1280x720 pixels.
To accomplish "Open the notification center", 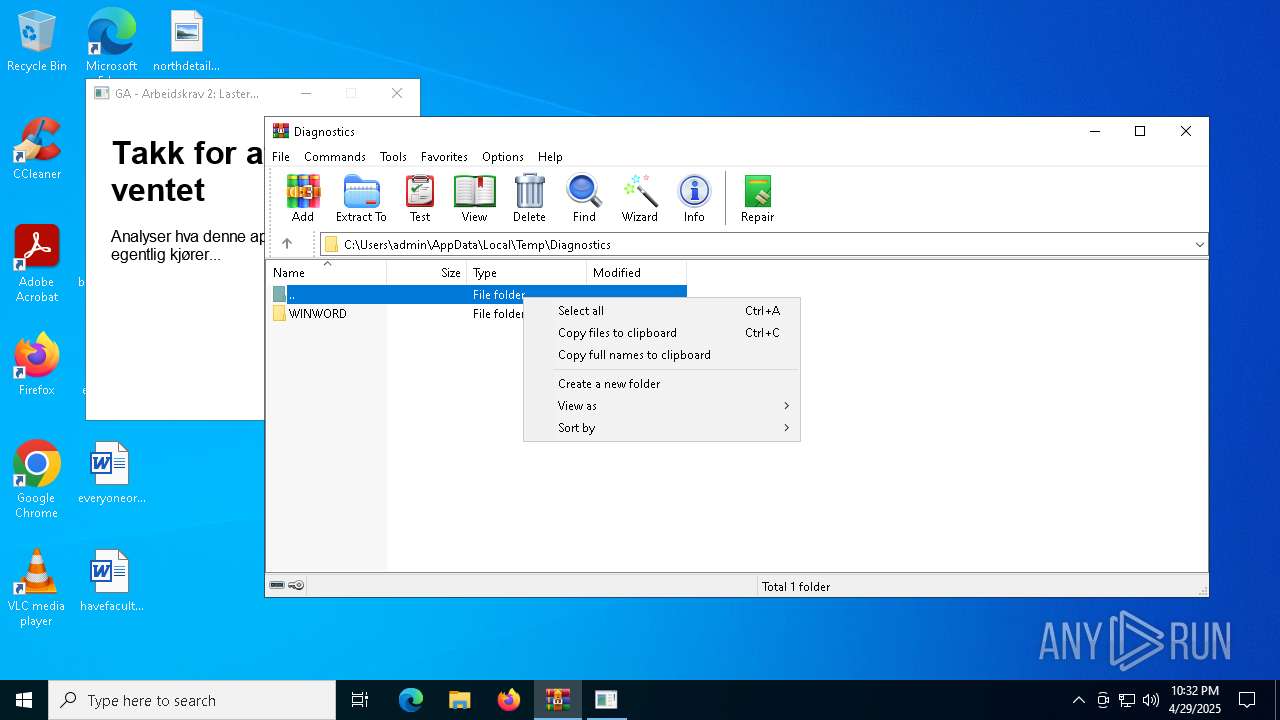I will (1247, 700).
